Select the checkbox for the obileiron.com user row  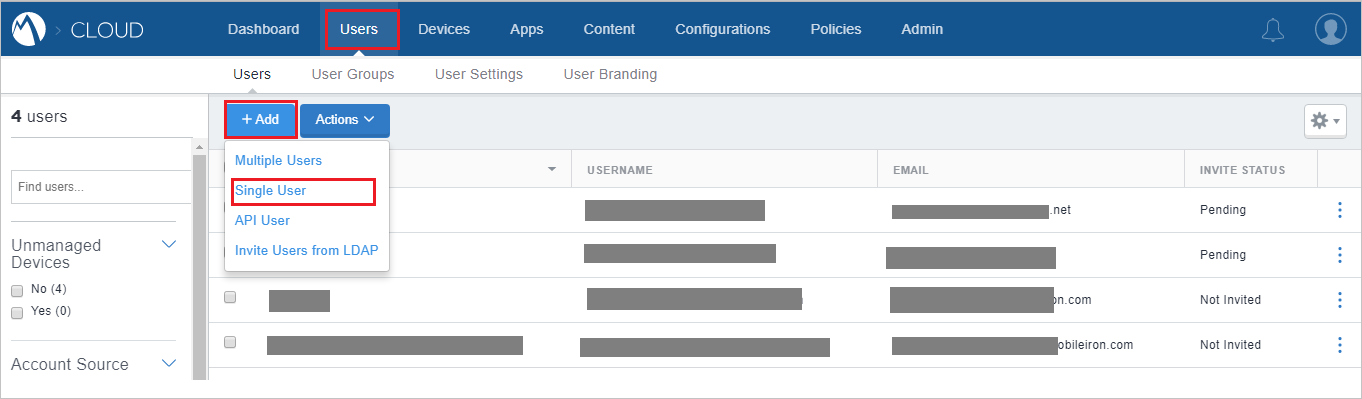click(230, 342)
